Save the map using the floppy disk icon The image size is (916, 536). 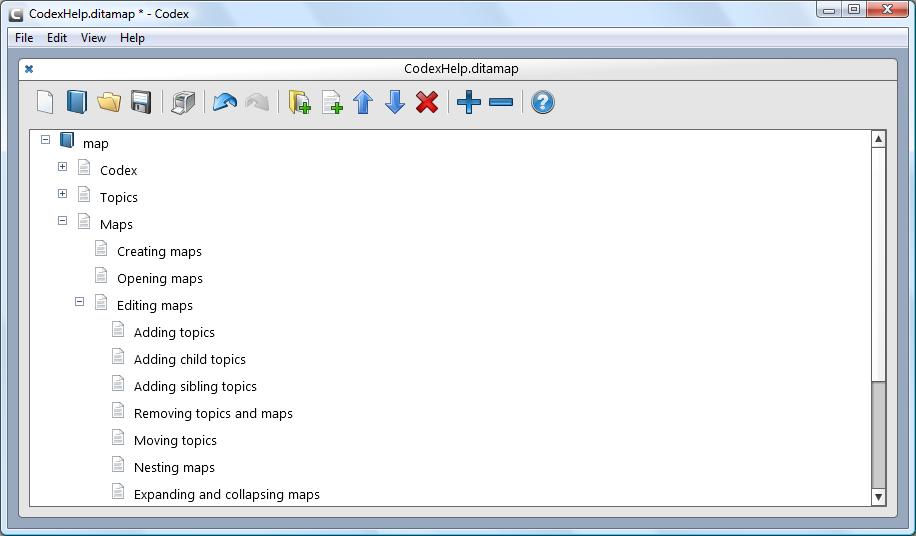coord(141,102)
